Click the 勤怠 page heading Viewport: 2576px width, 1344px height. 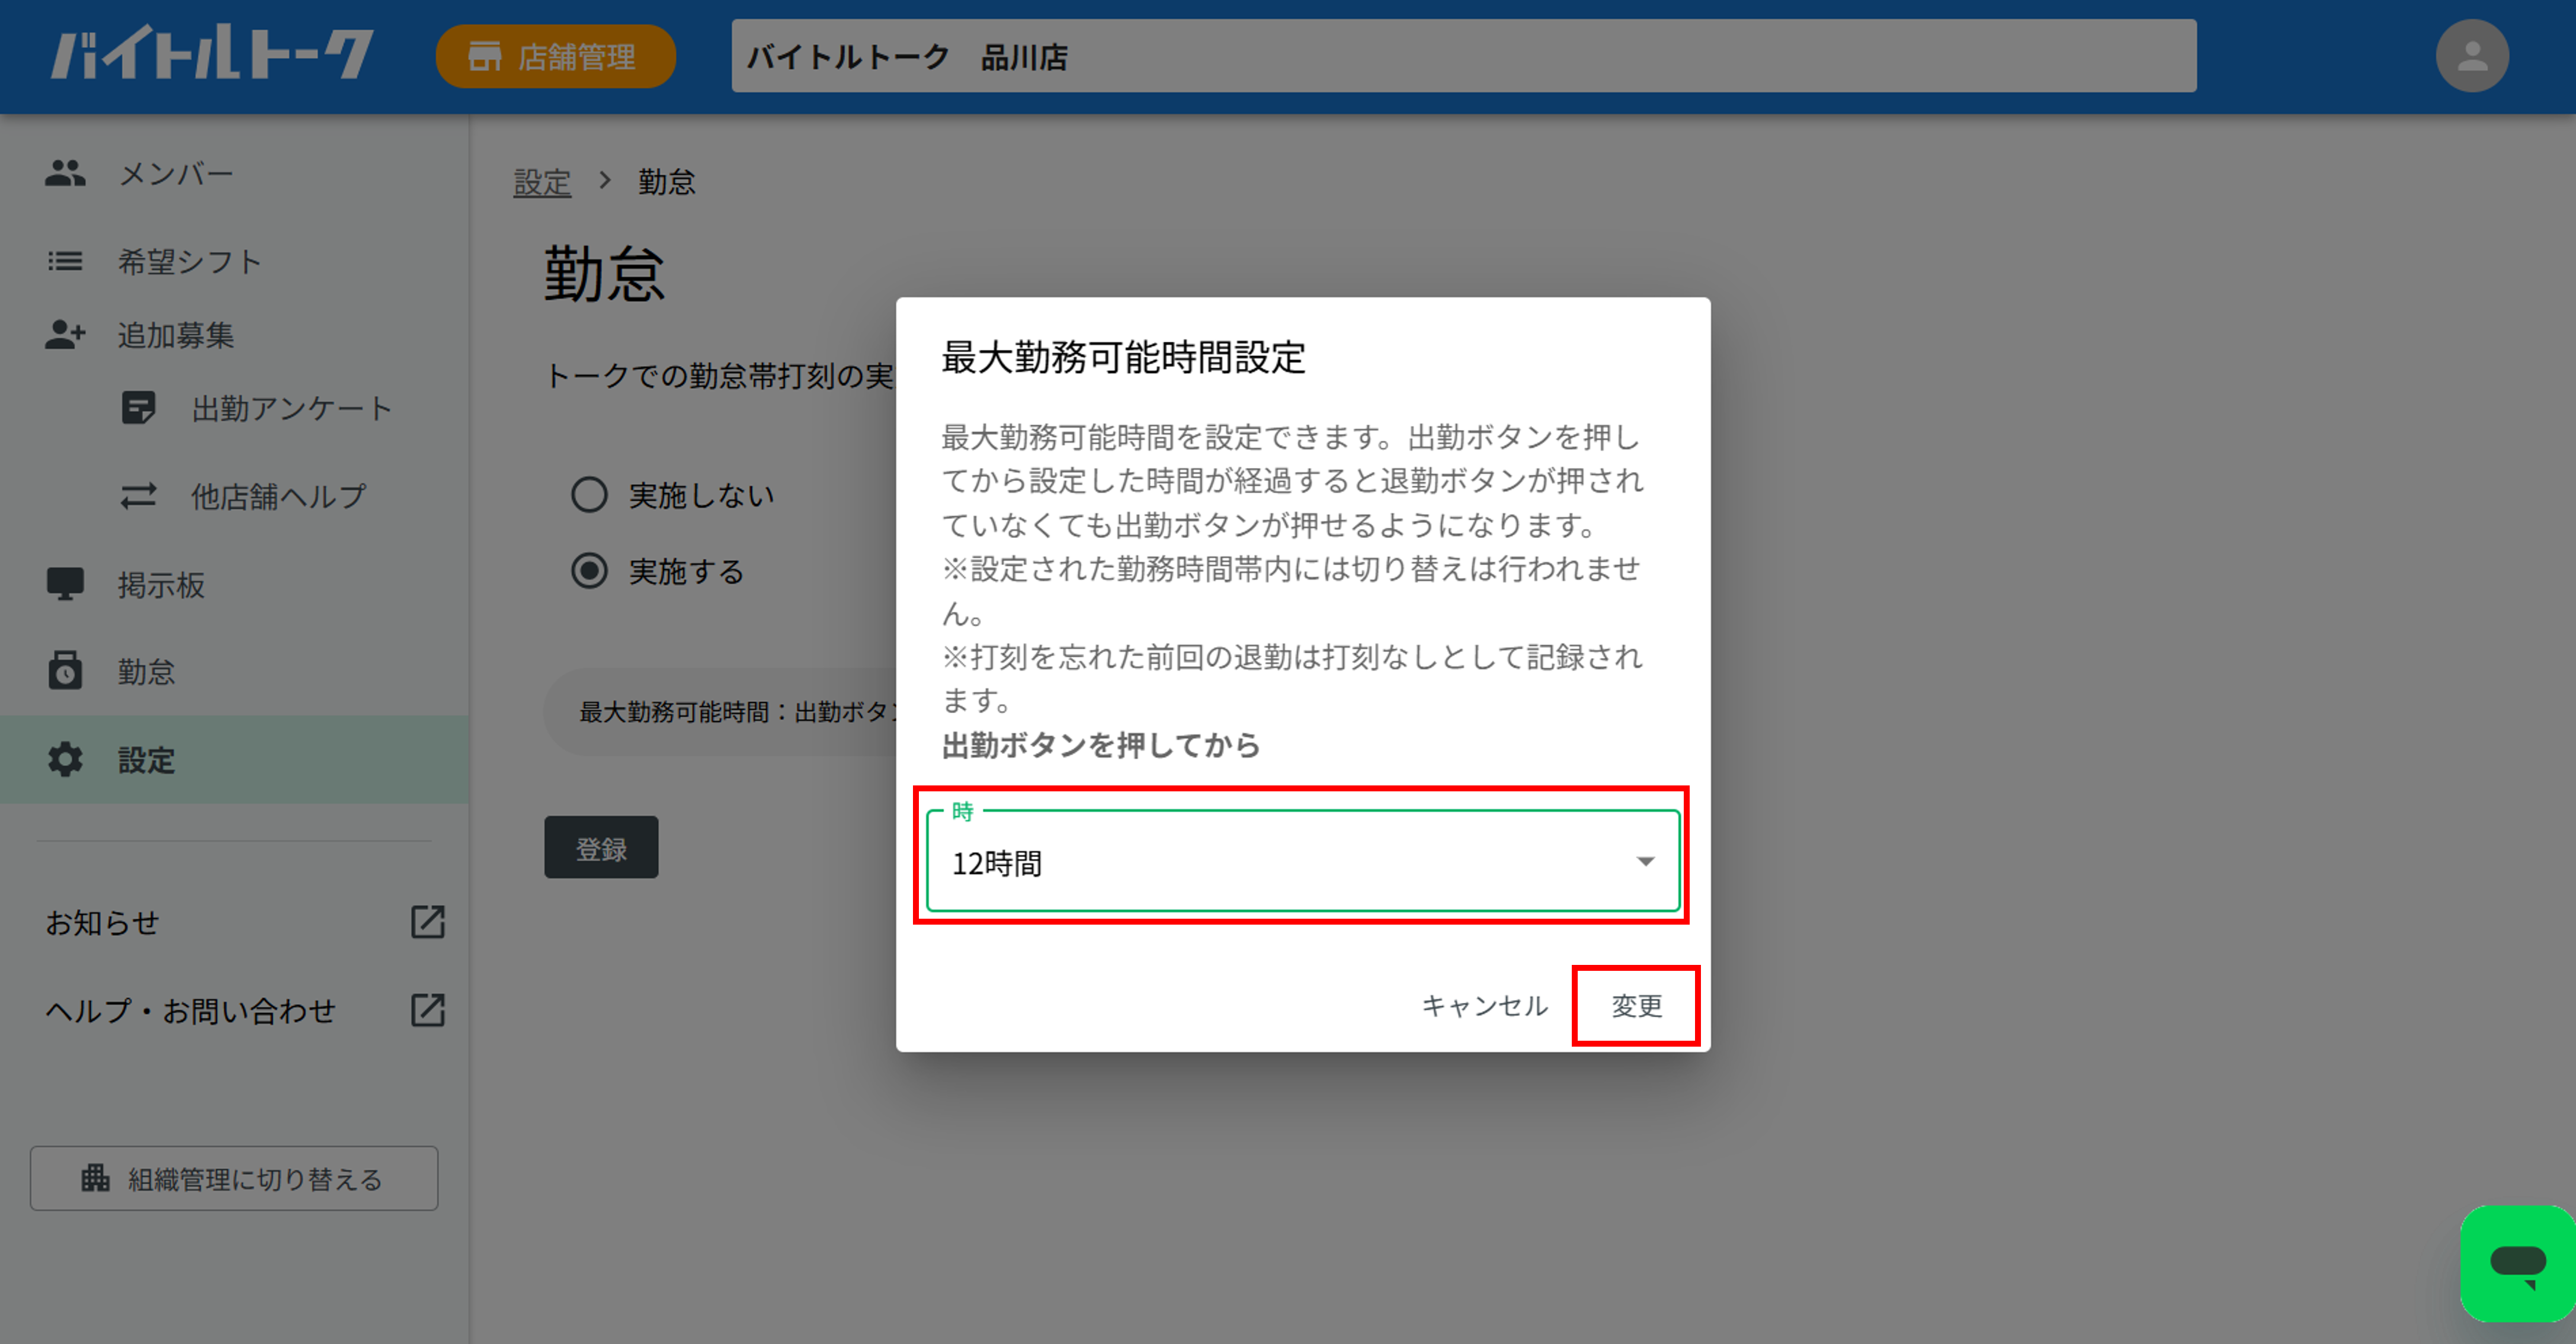point(604,274)
